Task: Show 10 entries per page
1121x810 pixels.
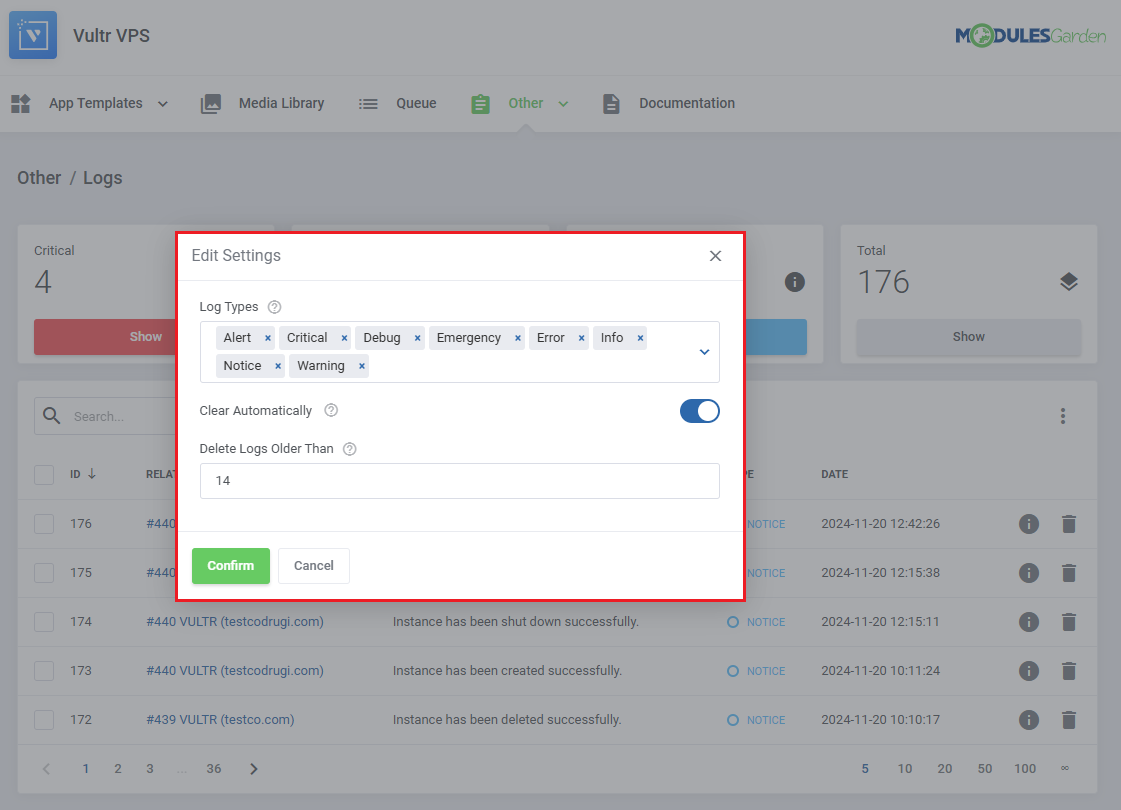Action: (905, 769)
